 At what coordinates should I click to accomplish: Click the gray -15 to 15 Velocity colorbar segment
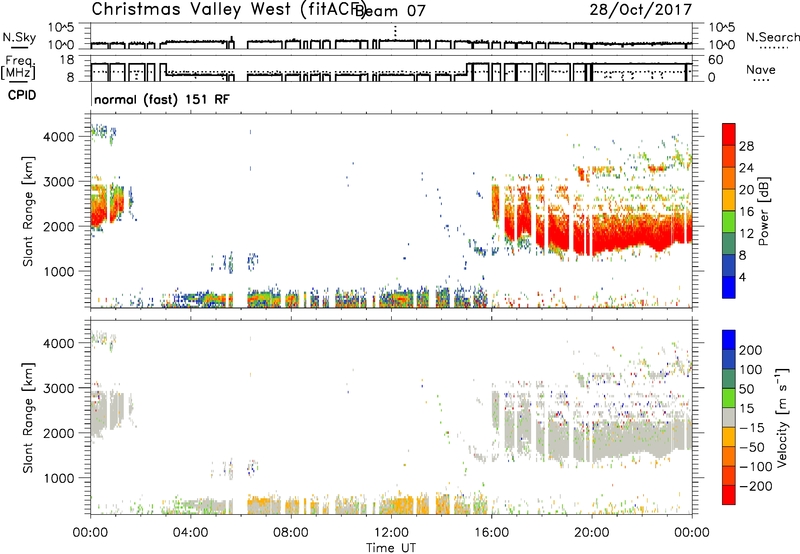[x=729, y=417]
